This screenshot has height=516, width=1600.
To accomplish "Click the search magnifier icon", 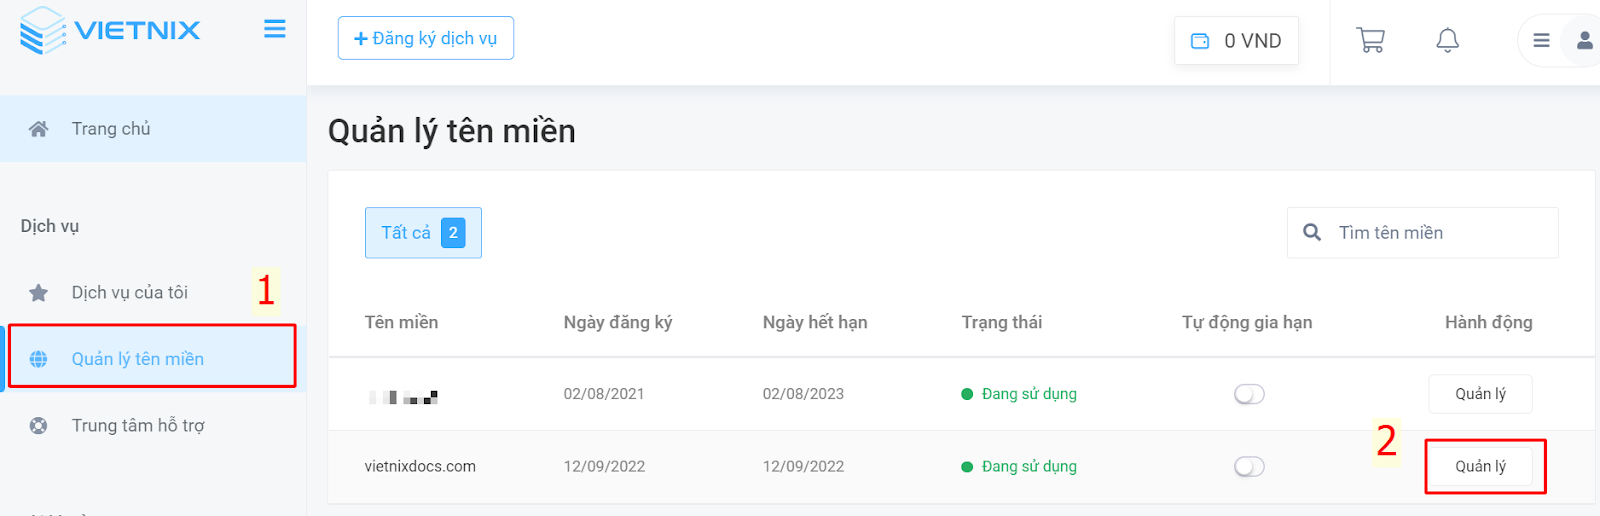I will coord(1312,232).
